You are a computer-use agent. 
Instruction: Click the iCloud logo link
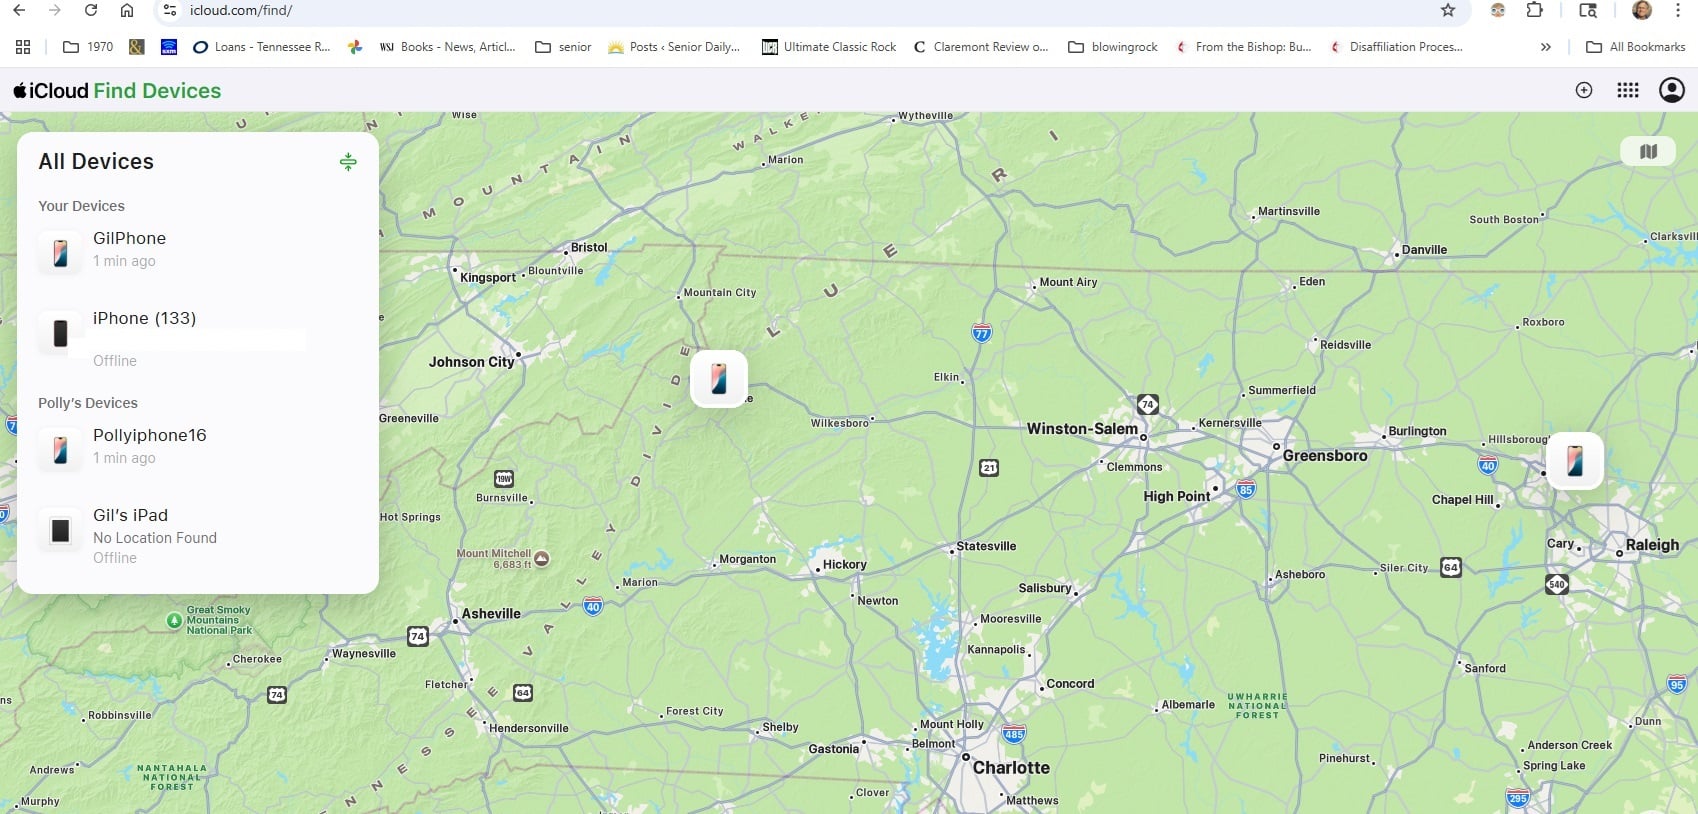pyautogui.click(x=51, y=91)
